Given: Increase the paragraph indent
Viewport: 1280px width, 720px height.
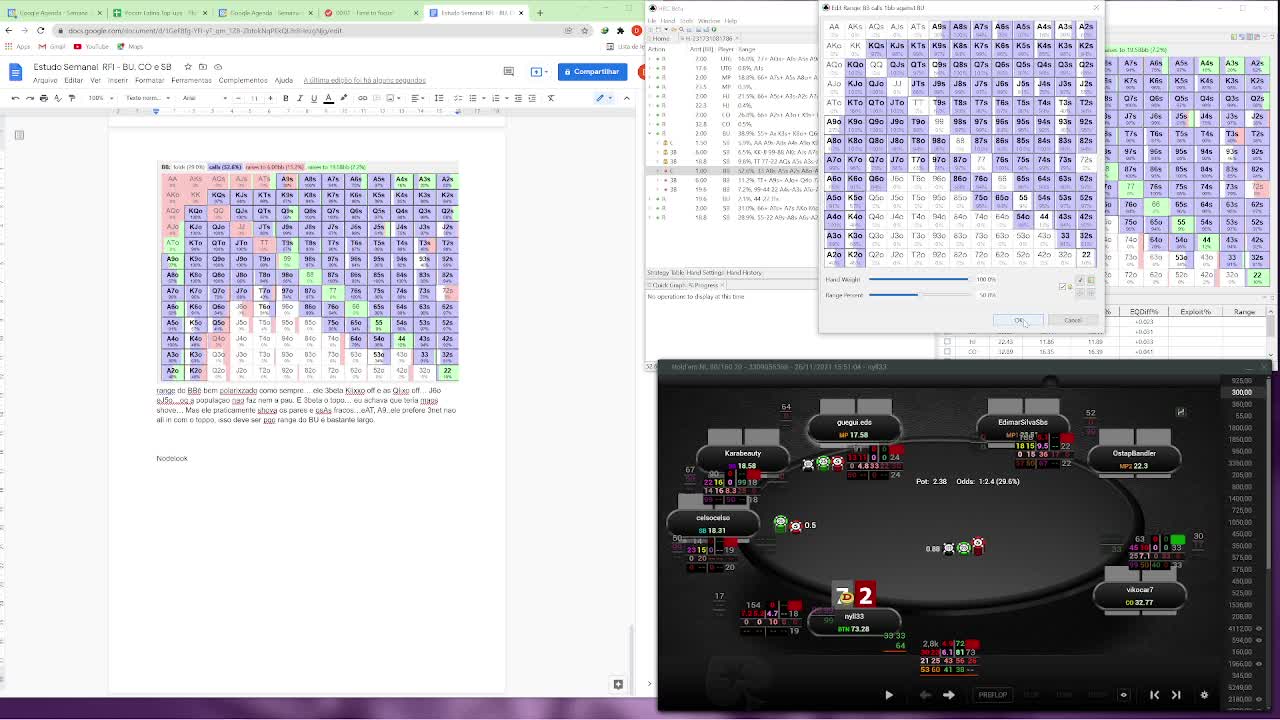Looking at the screenshot, I should tap(532, 98).
